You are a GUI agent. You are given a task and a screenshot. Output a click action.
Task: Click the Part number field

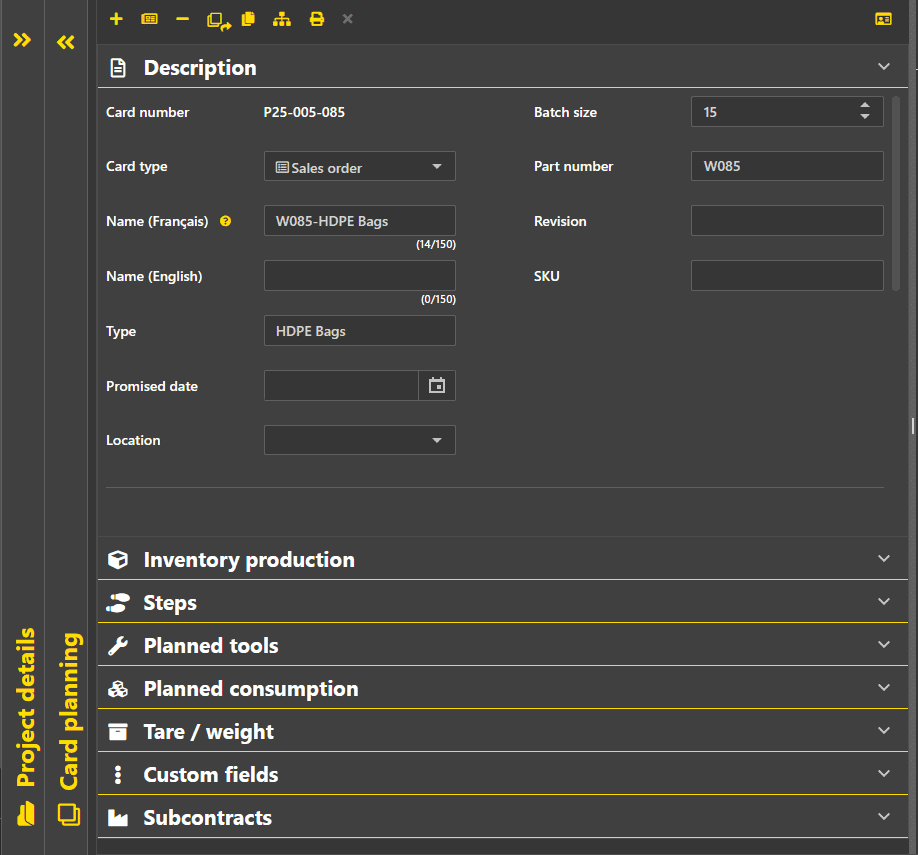coord(786,167)
